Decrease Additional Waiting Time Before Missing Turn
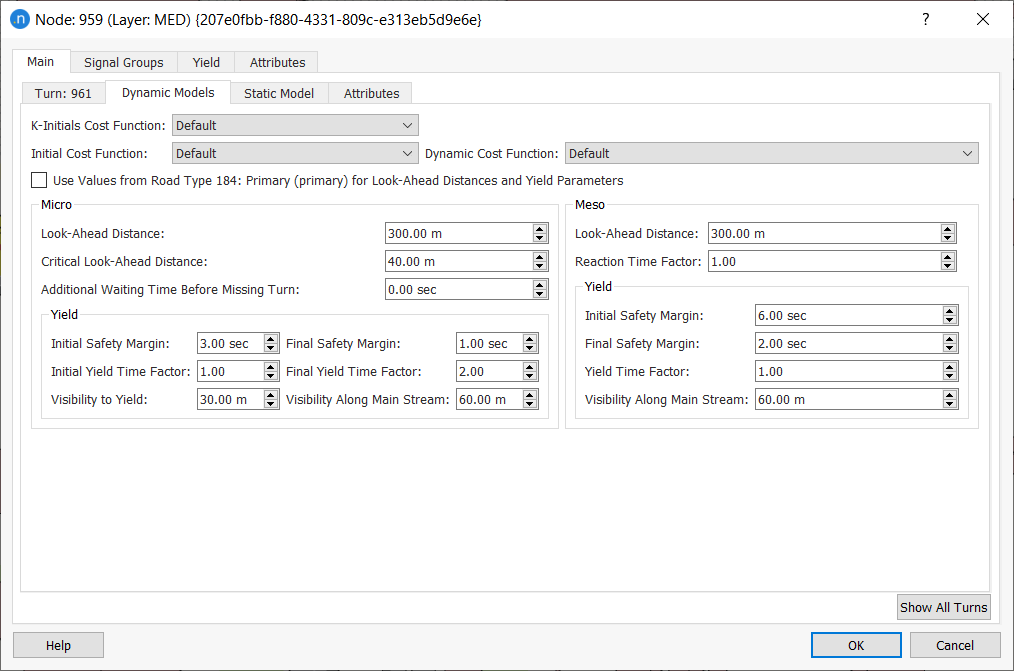This screenshot has height=671, width=1014. point(539,293)
